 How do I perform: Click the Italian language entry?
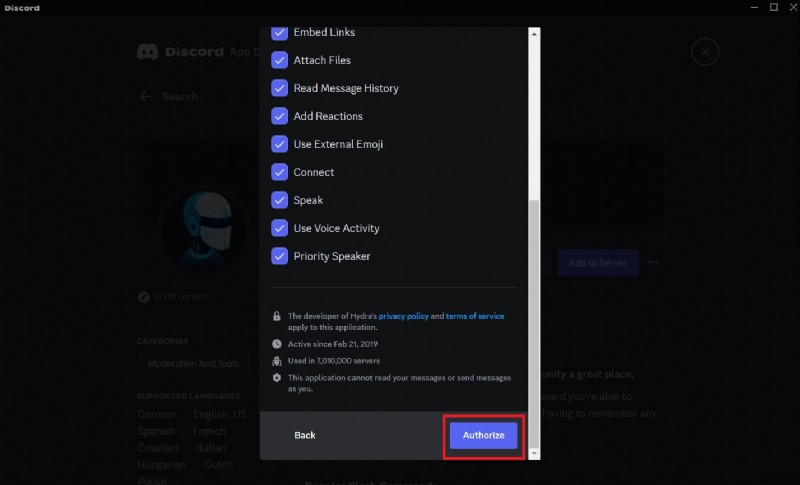click(211, 448)
